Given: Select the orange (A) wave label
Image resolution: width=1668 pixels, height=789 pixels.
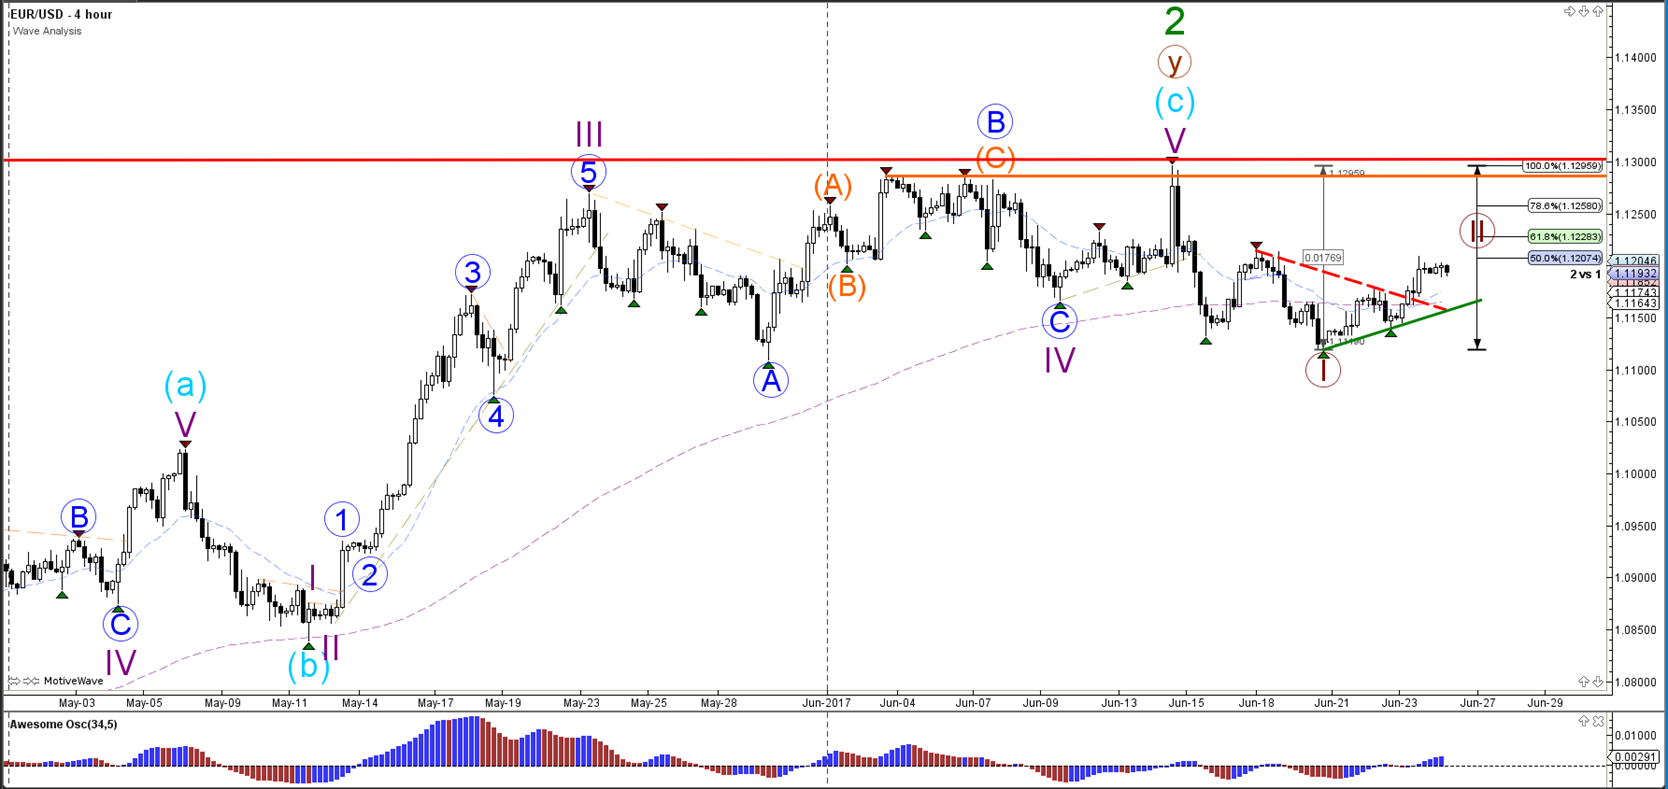Looking at the screenshot, I should click(x=832, y=185).
